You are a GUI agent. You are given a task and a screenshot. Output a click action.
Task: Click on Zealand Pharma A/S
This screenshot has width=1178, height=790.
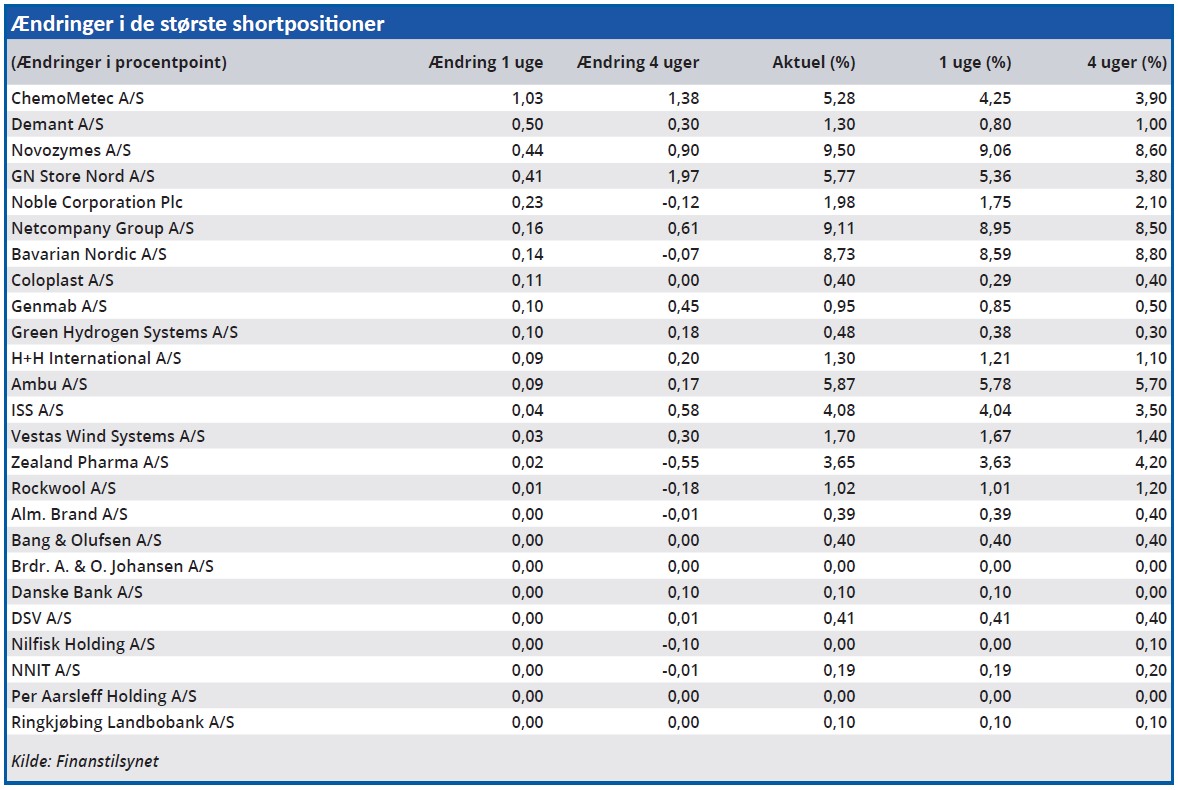(x=90, y=462)
